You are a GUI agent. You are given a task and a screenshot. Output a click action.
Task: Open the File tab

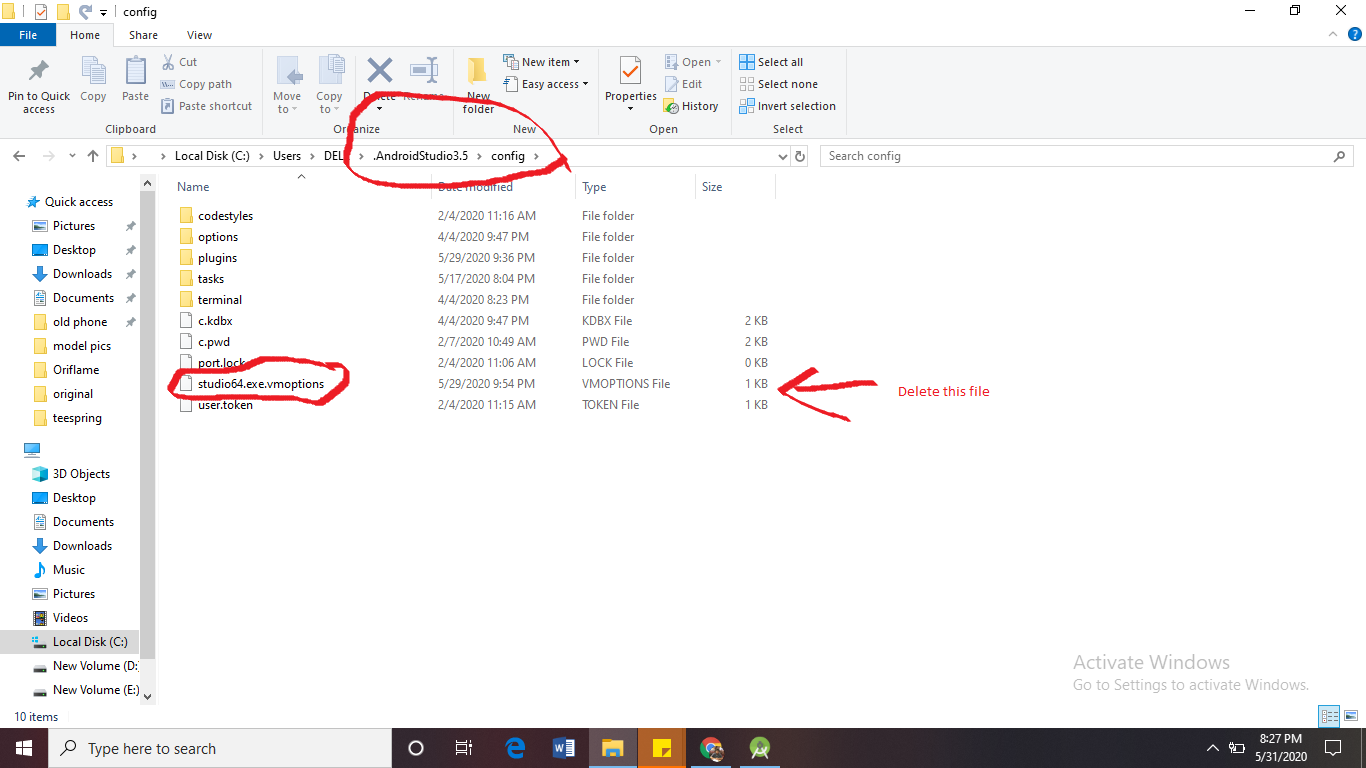(x=28, y=35)
